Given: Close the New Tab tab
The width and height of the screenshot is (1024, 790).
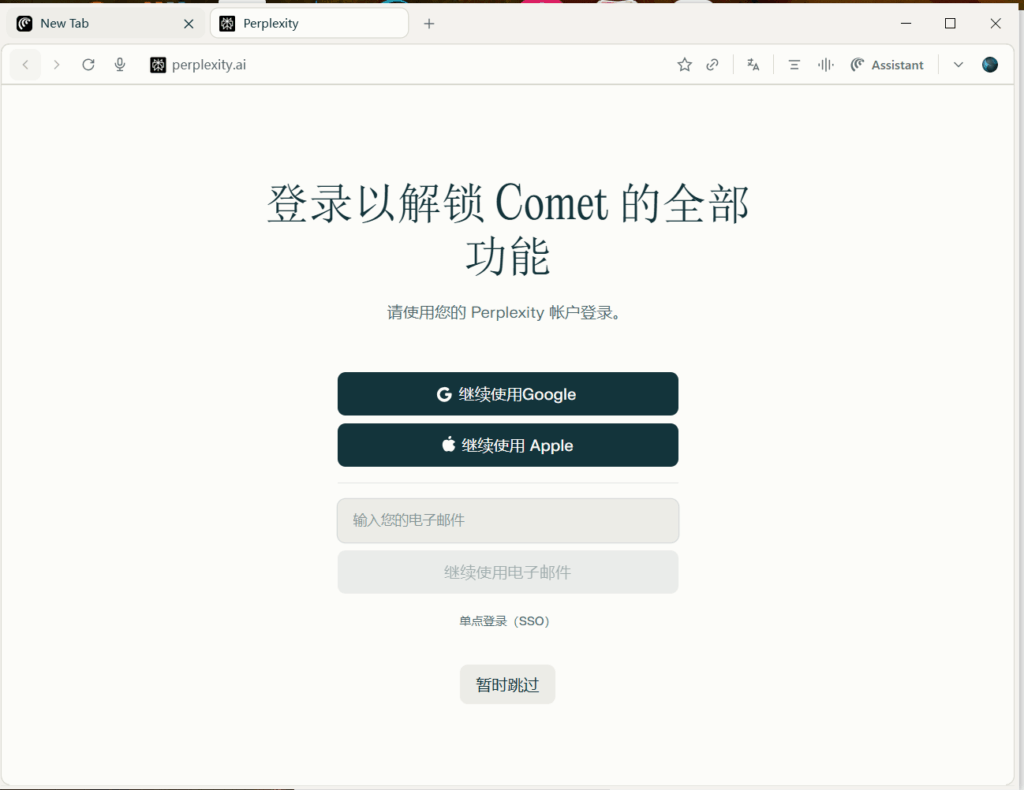Looking at the screenshot, I should [x=188, y=23].
